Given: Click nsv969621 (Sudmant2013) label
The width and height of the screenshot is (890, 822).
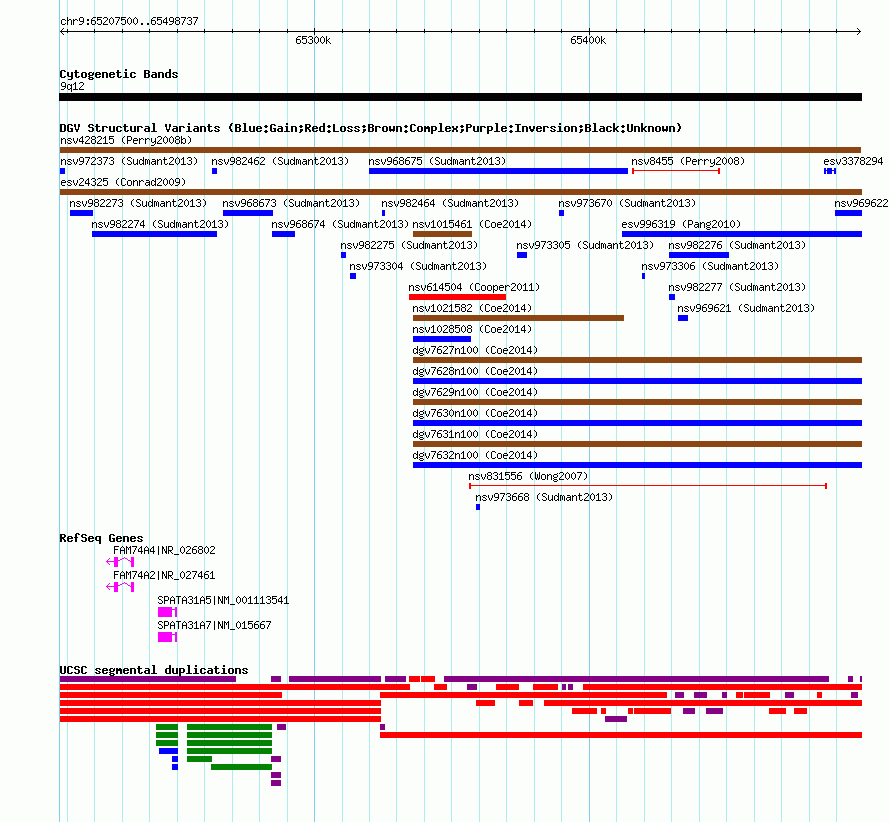Looking at the screenshot, I should [746, 308].
